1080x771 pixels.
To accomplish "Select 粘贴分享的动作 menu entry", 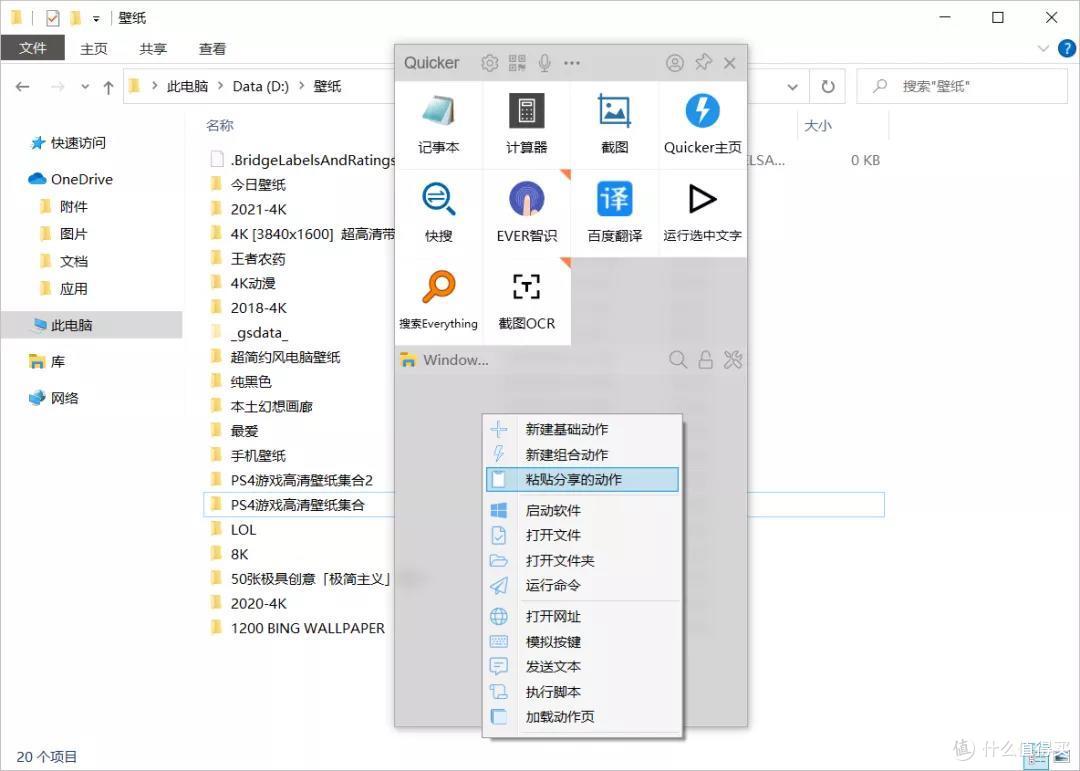I will coord(583,480).
